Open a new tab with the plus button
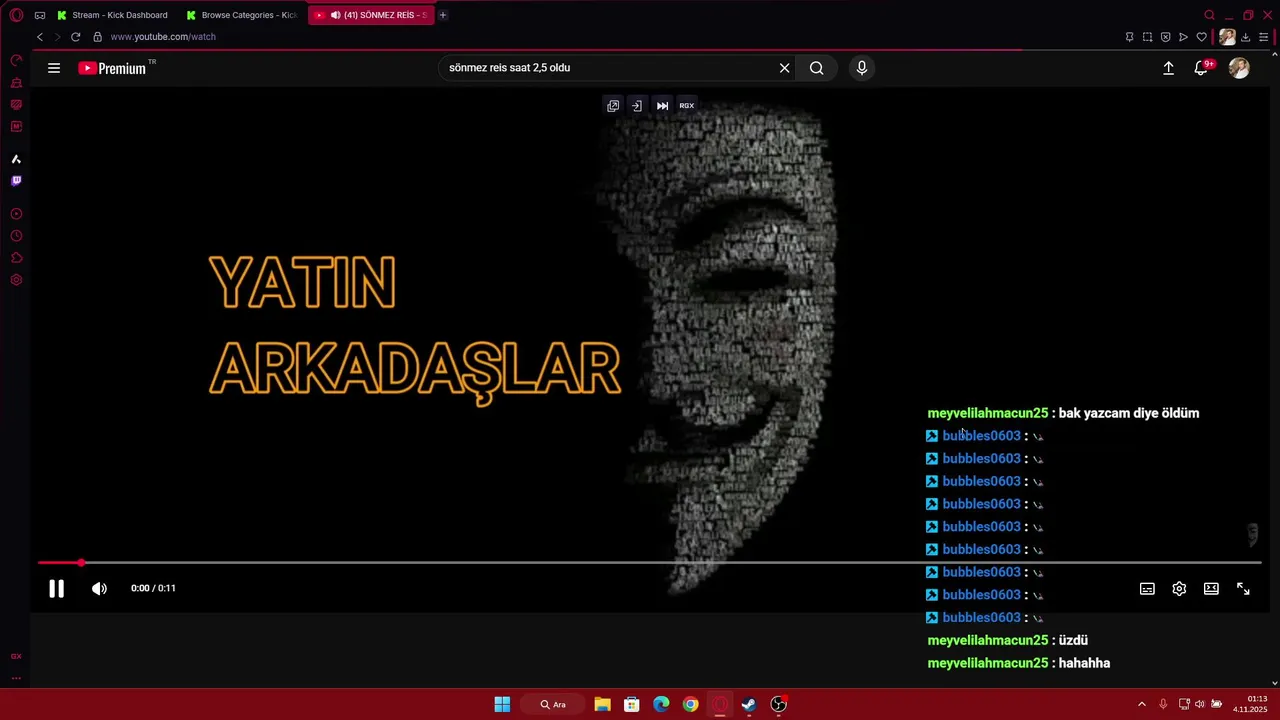 click(x=443, y=15)
